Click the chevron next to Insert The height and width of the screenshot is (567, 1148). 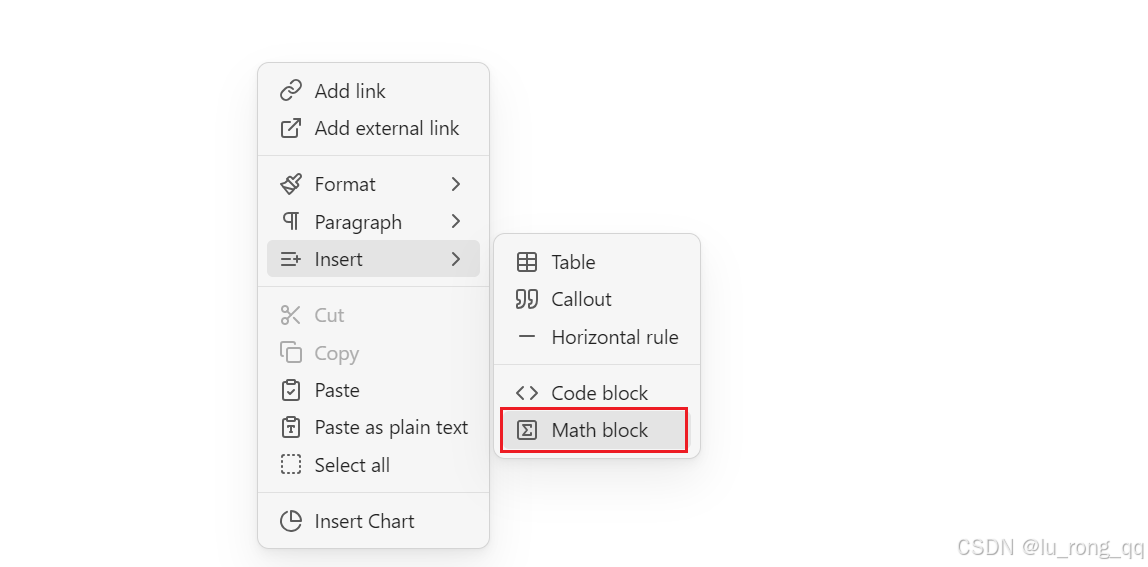coord(455,259)
